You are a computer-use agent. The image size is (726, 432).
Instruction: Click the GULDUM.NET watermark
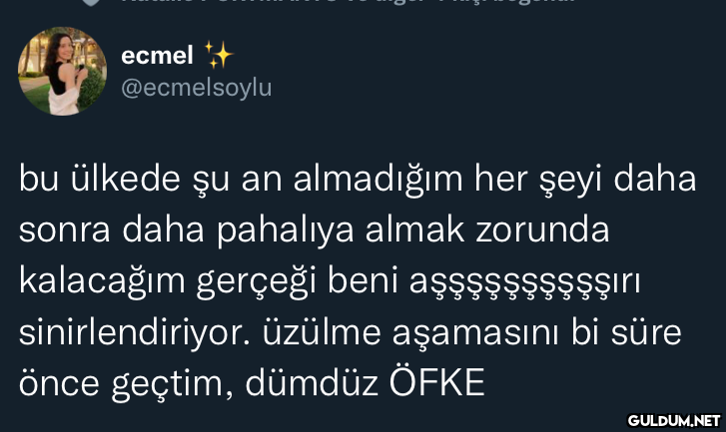pyautogui.click(x=674, y=420)
